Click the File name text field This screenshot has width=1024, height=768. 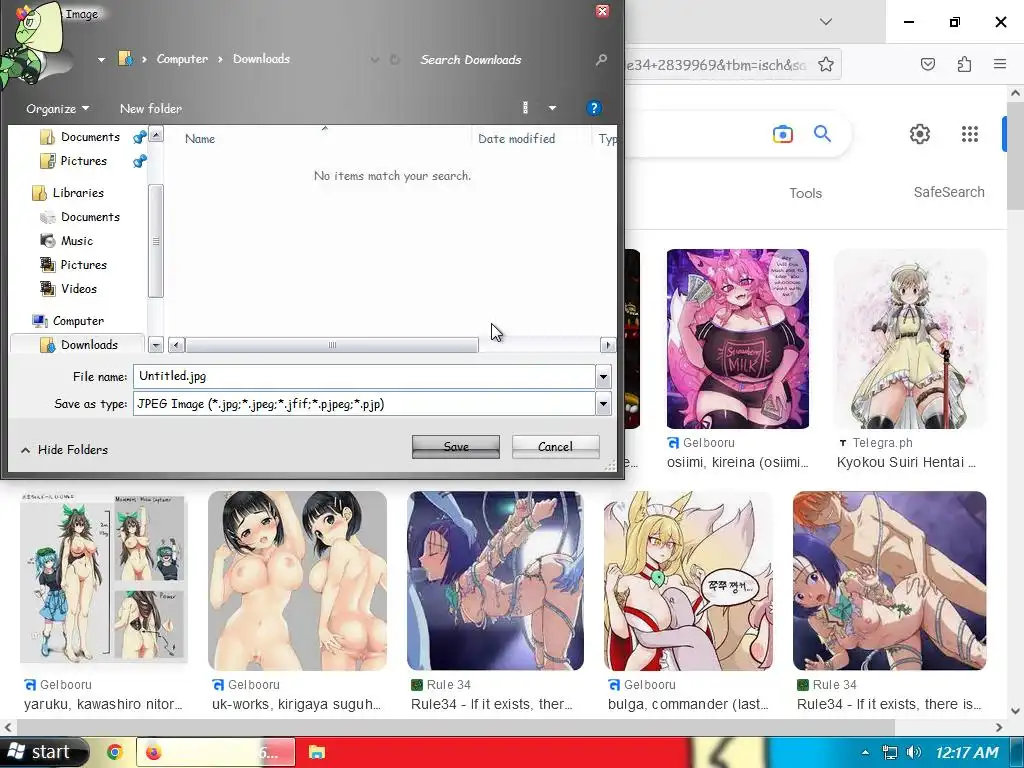coord(364,376)
